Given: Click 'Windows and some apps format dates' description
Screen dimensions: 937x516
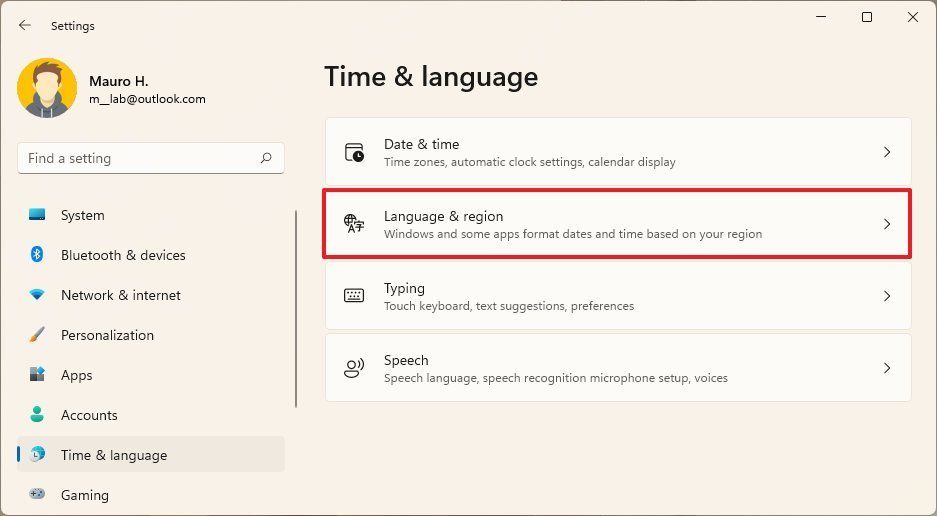Looking at the screenshot, I should [572, 234].
